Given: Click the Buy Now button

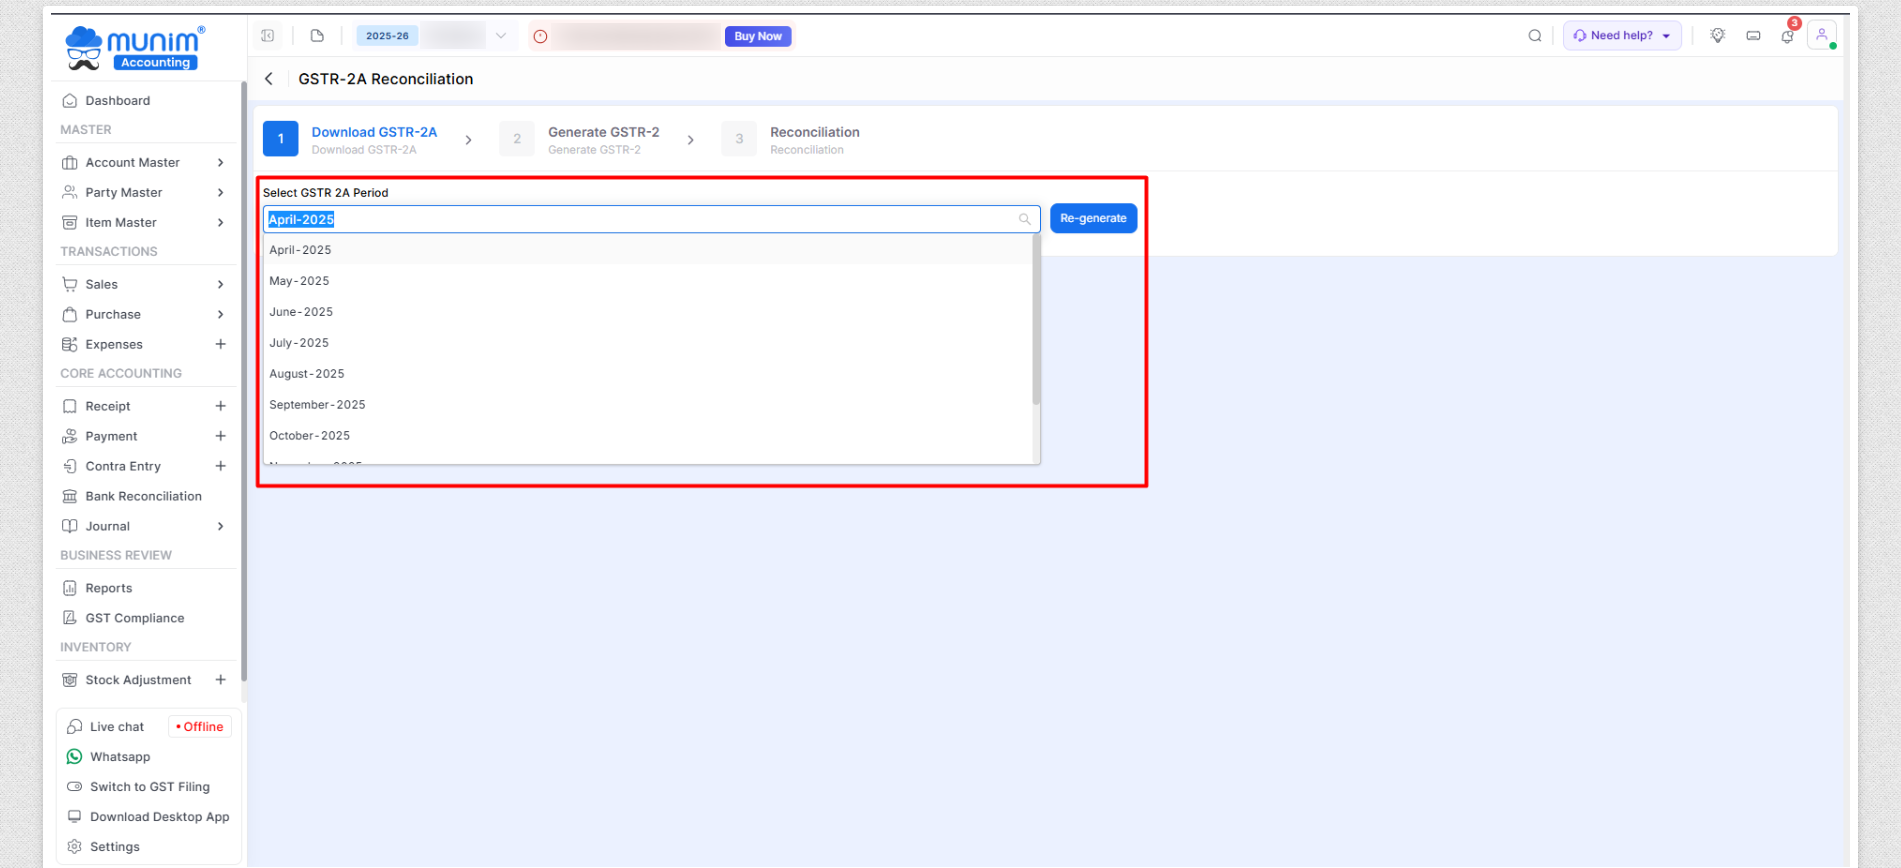Looking at the screenshot, I should point(758,36).
